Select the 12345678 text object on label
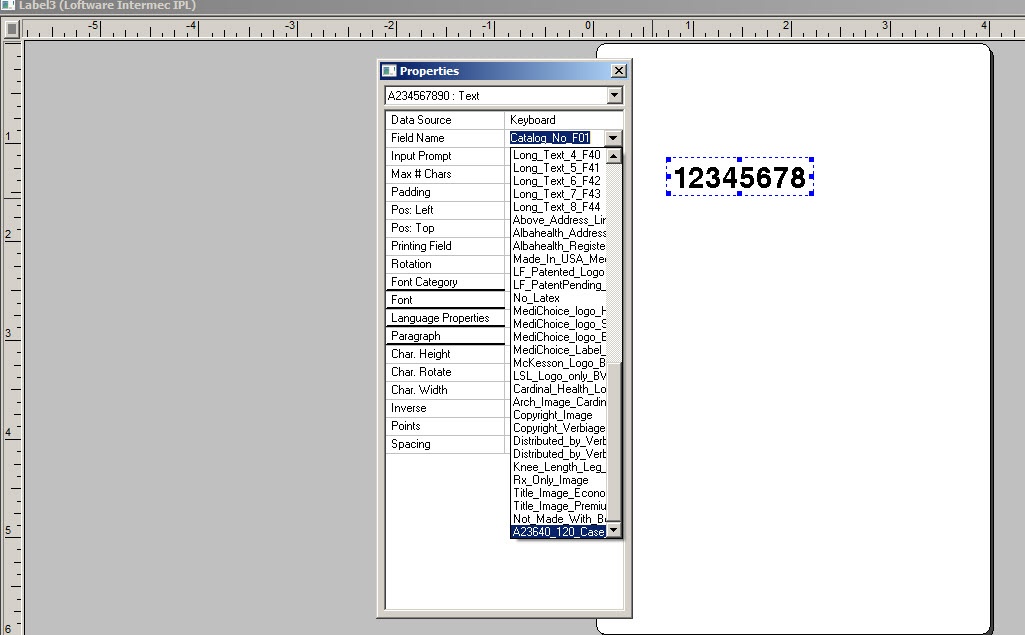The width and height of the screenshot is (1025, 635). pos(739,178)
